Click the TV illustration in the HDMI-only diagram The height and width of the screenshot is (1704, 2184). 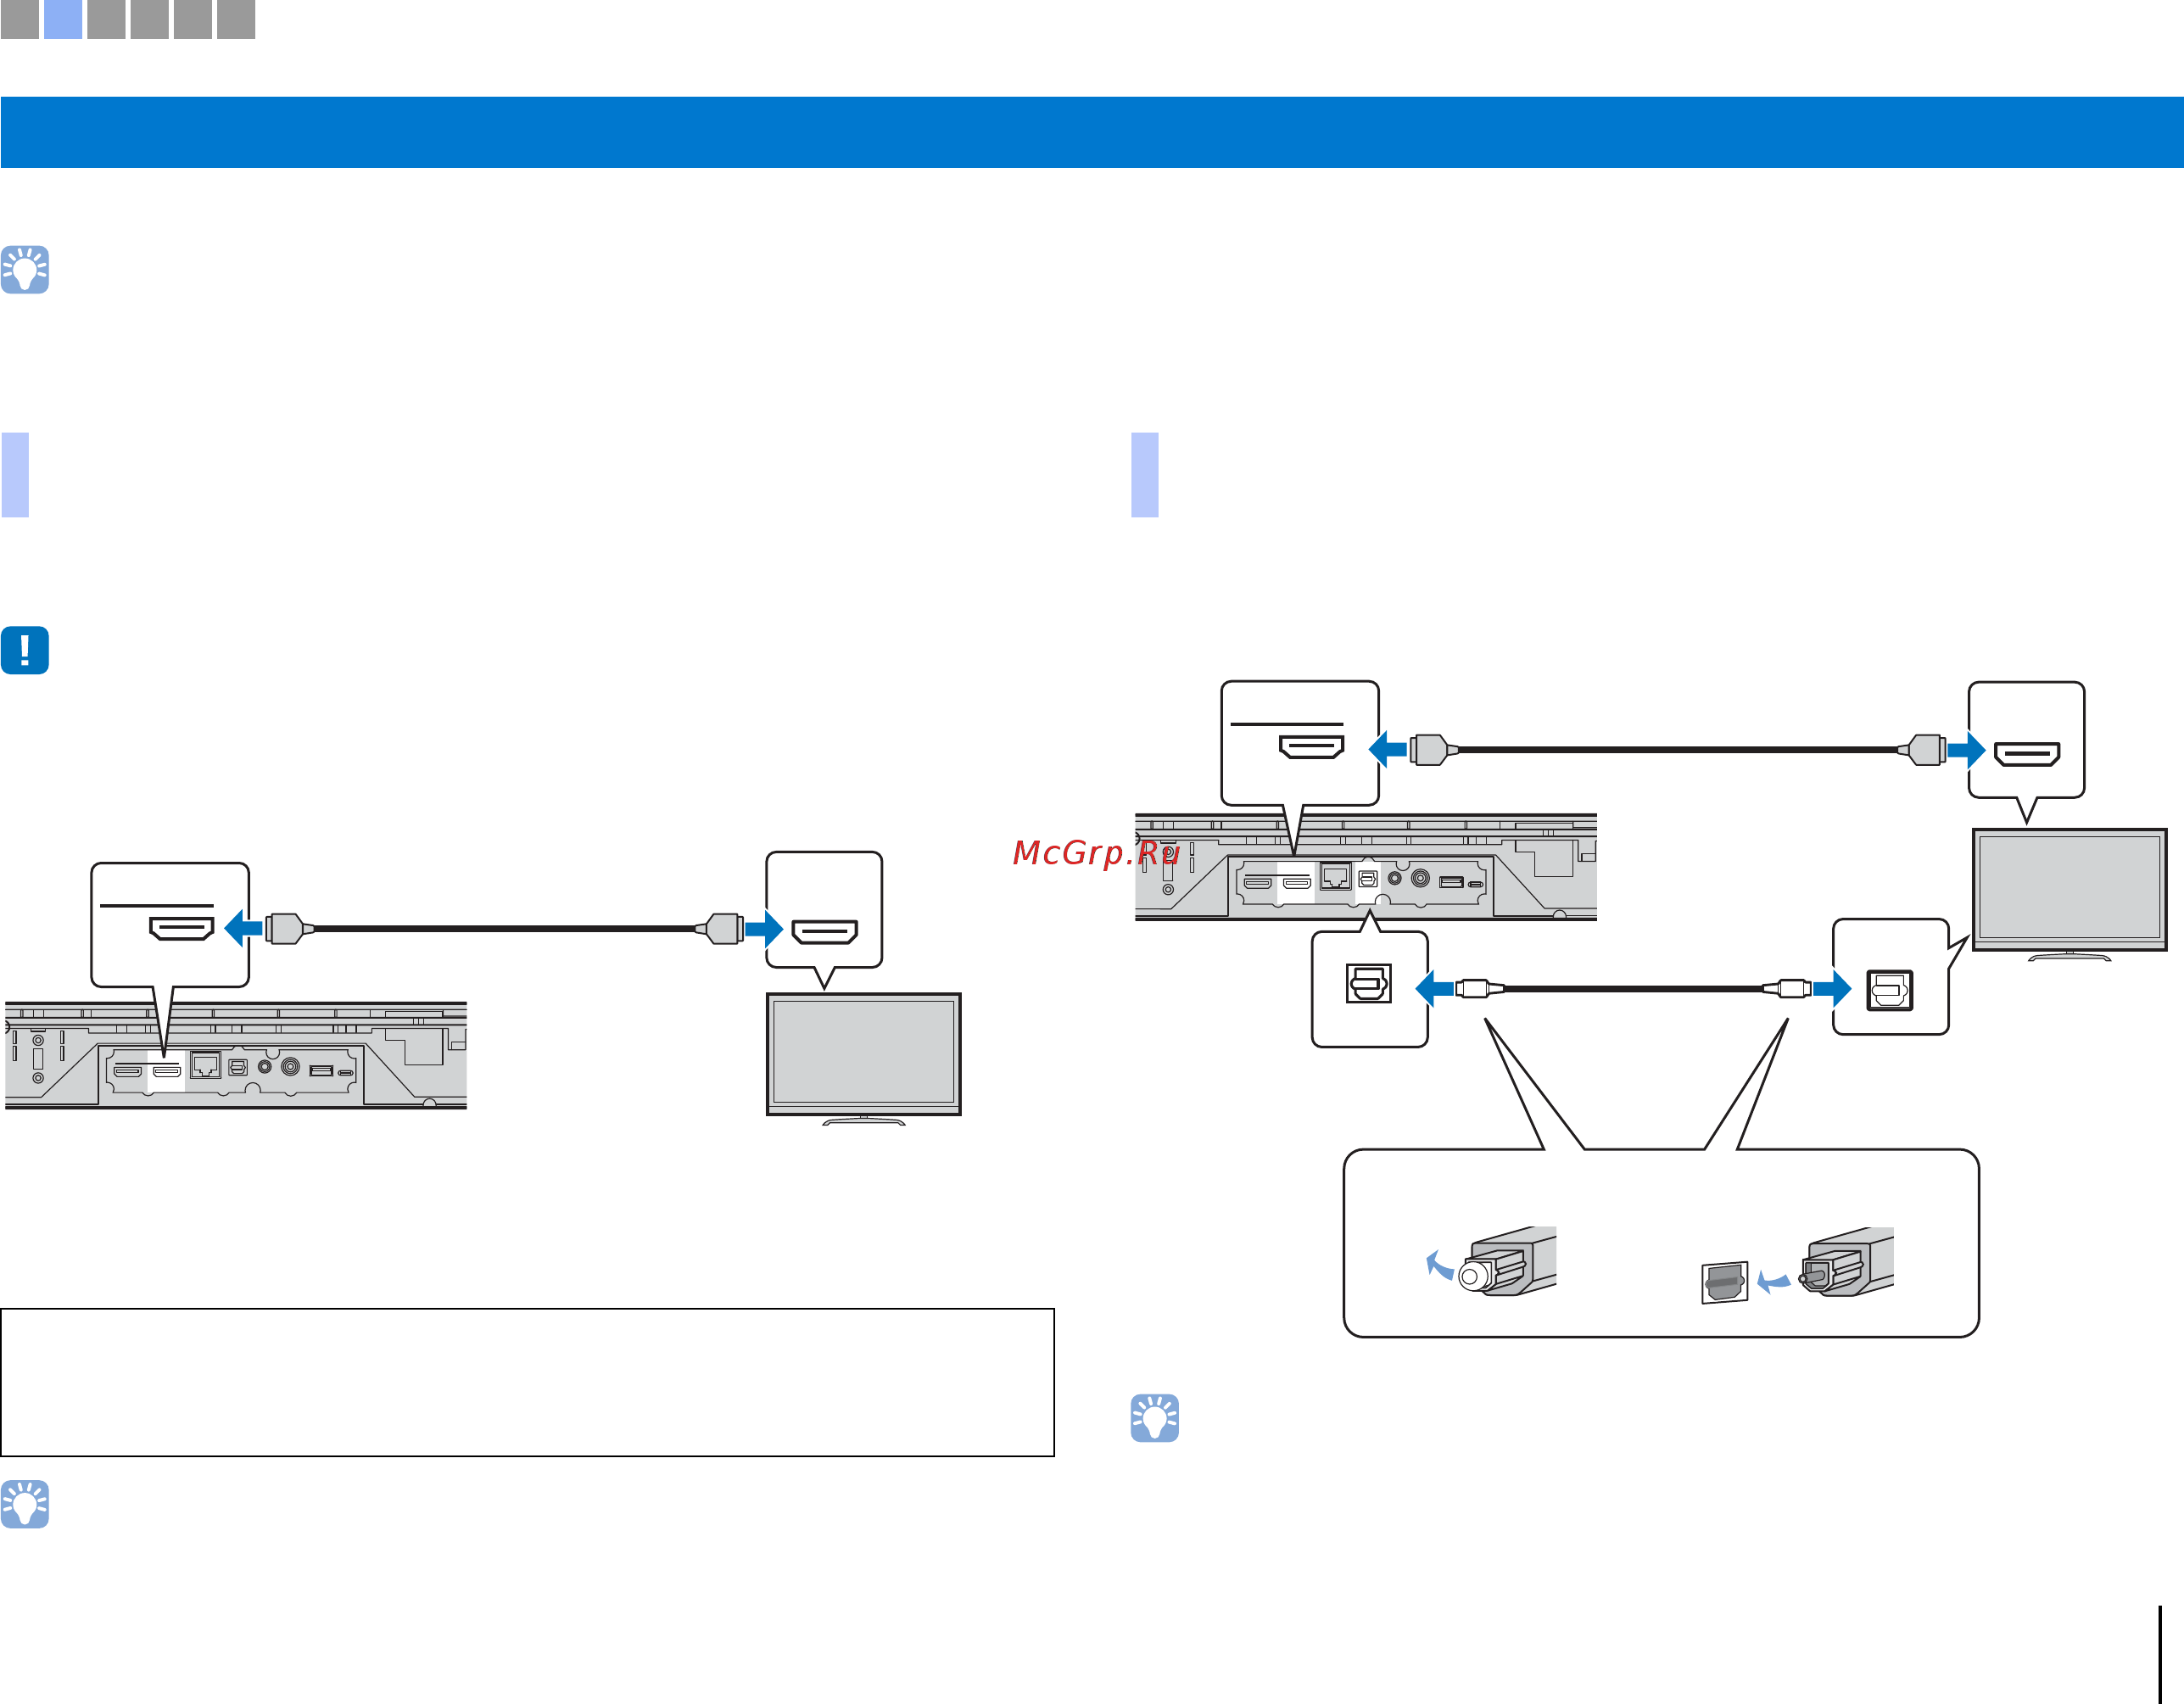pyautogui.click(x=864, y=1058)
